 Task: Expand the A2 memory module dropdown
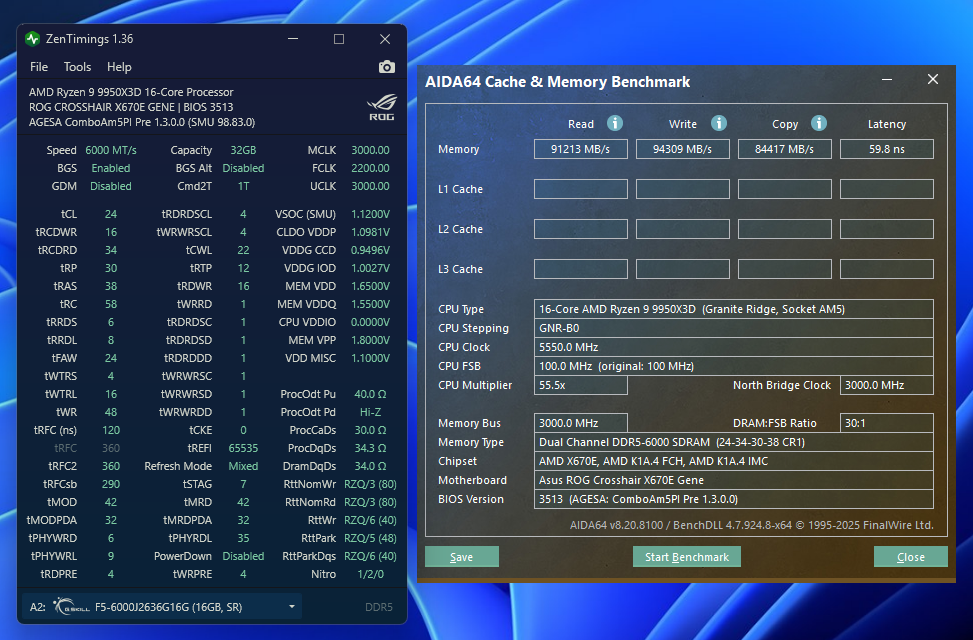point(292,607)
